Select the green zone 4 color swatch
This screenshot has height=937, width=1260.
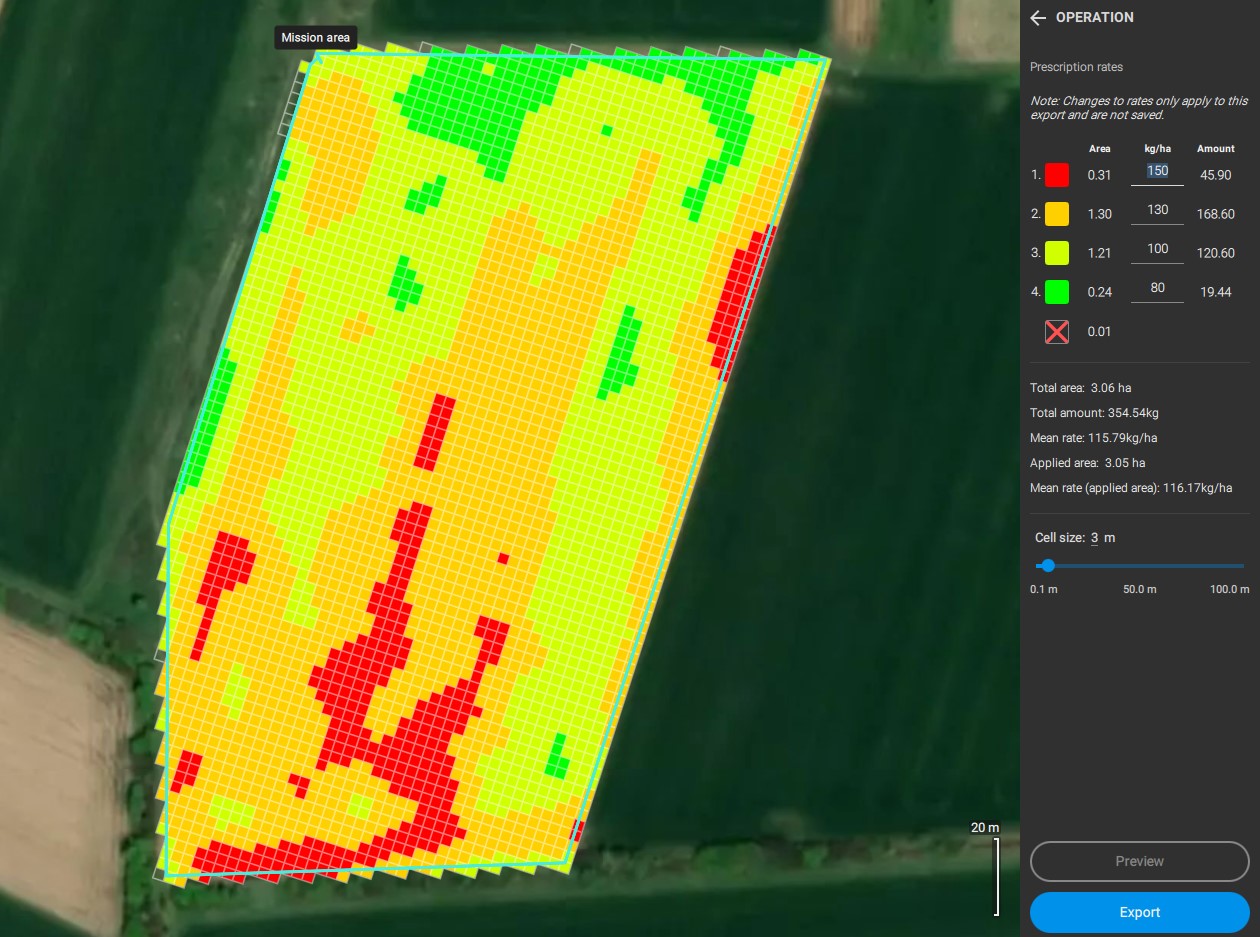pyautogui.click(x=1057, y=292)
